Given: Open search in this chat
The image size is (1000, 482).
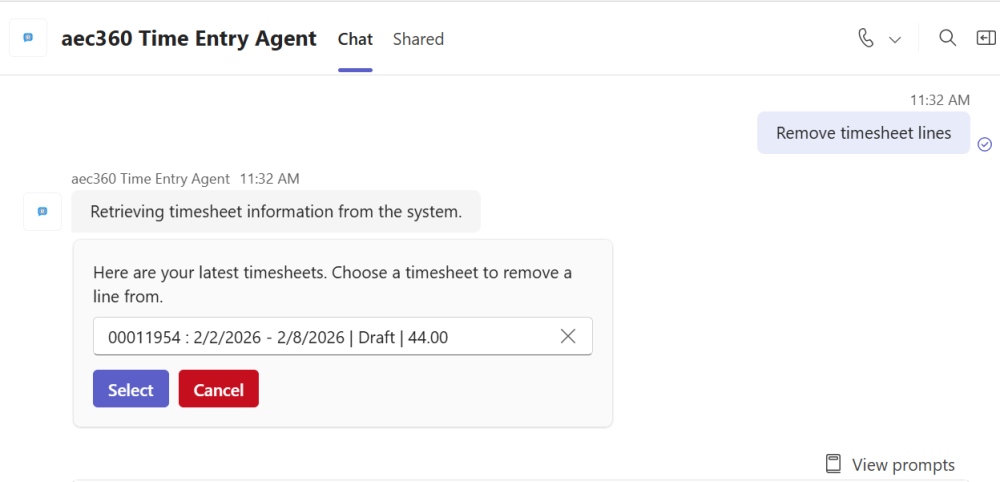Looking at the screenshot, I should point(947,38).
